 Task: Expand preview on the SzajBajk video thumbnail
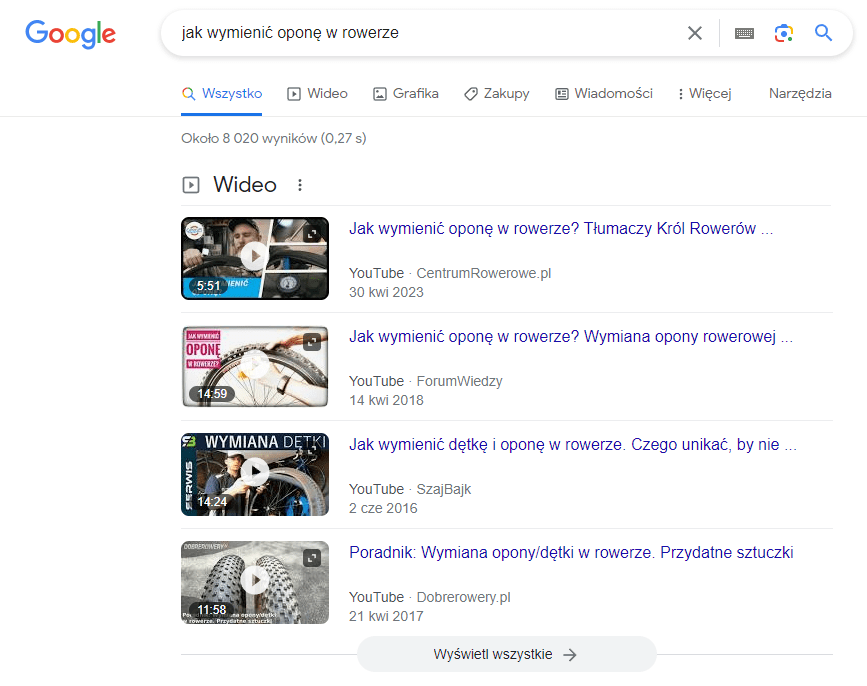point(313,449)
